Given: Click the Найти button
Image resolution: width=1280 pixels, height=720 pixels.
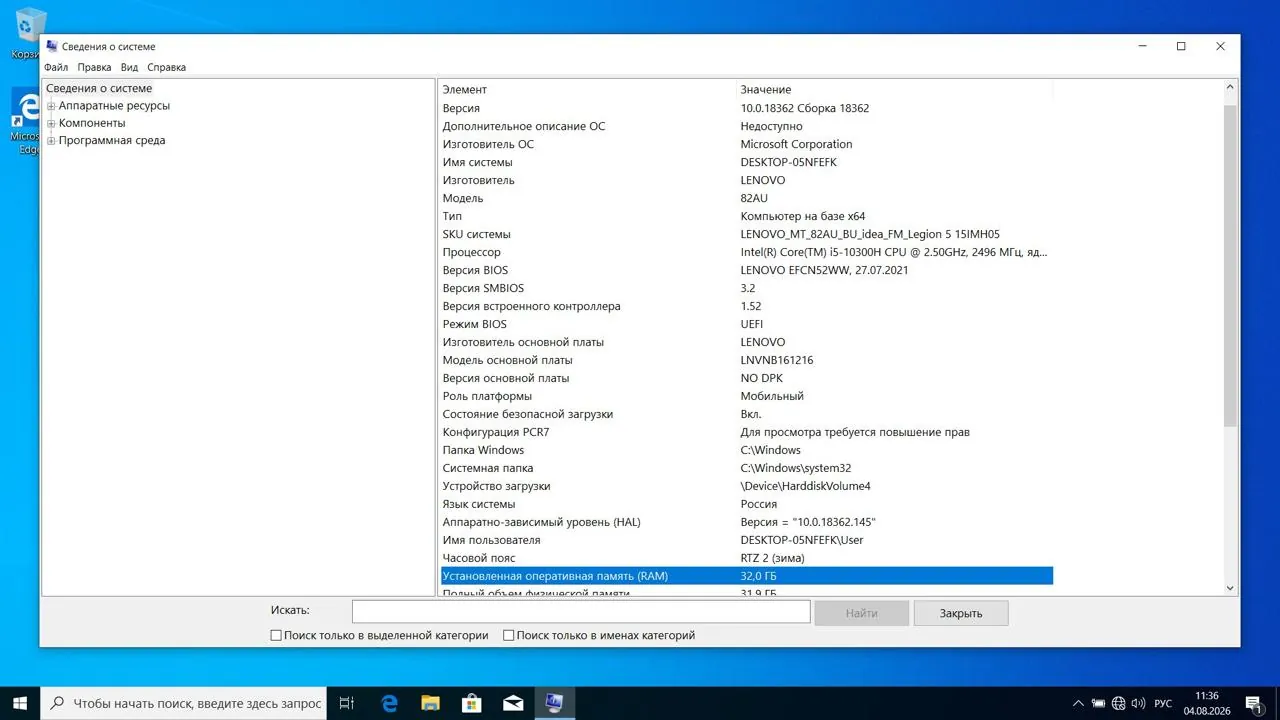Looking at the screenshot, I should [861, 613].
